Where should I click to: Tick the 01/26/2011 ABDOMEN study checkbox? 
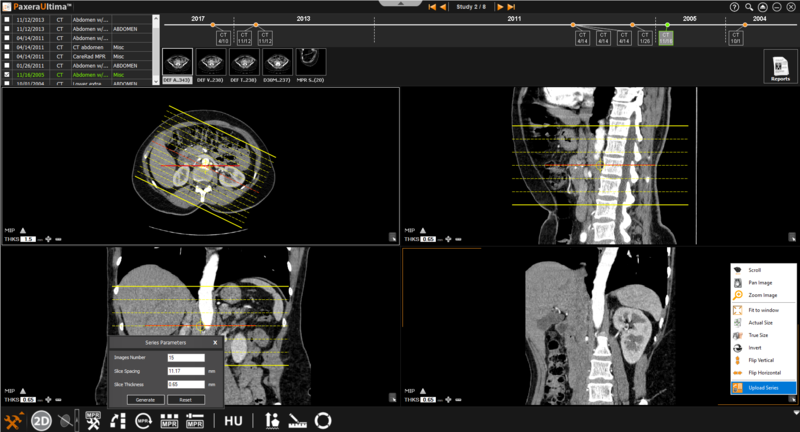pos(8,64)
